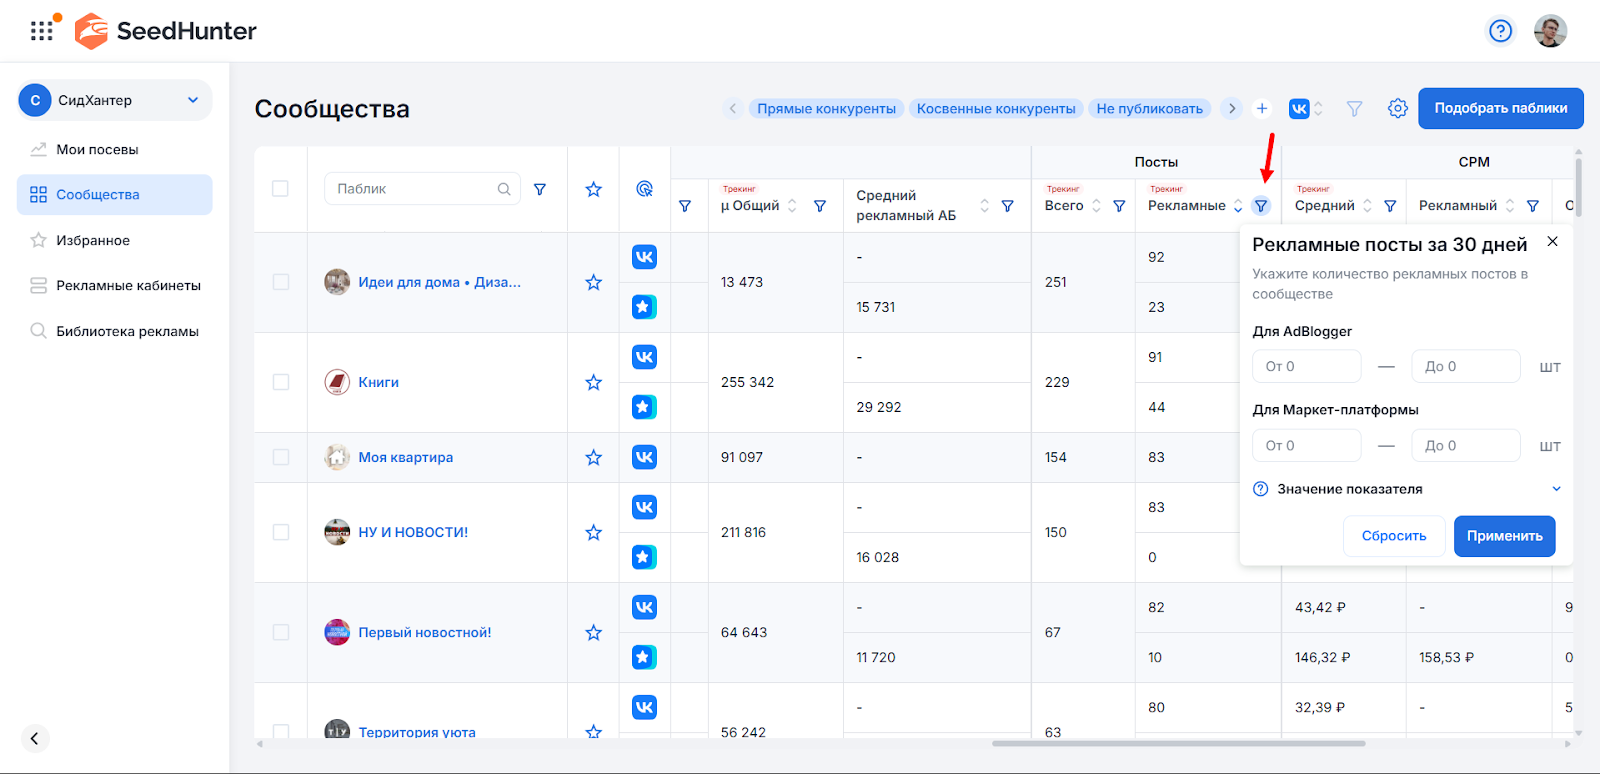This screenshot has height=774, width=1600.
Task: Select all communities header checkbox
Action: [280, 189]
